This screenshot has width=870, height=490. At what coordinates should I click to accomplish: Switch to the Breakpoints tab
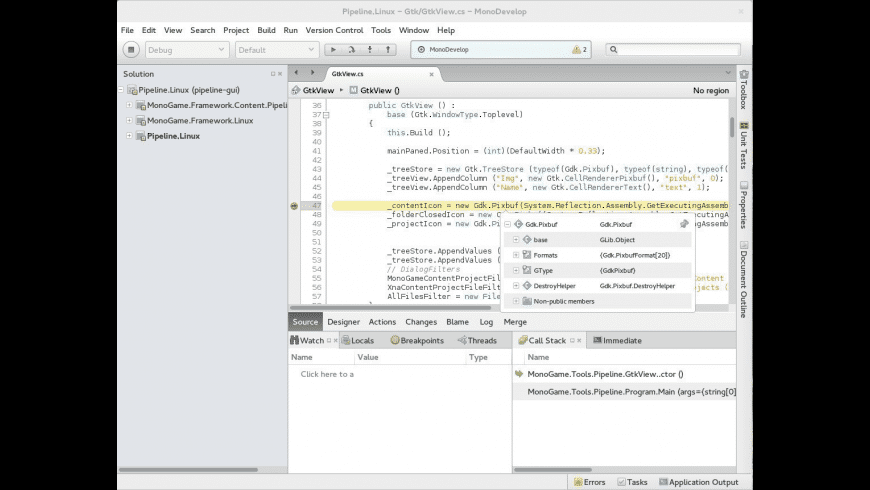416,340
